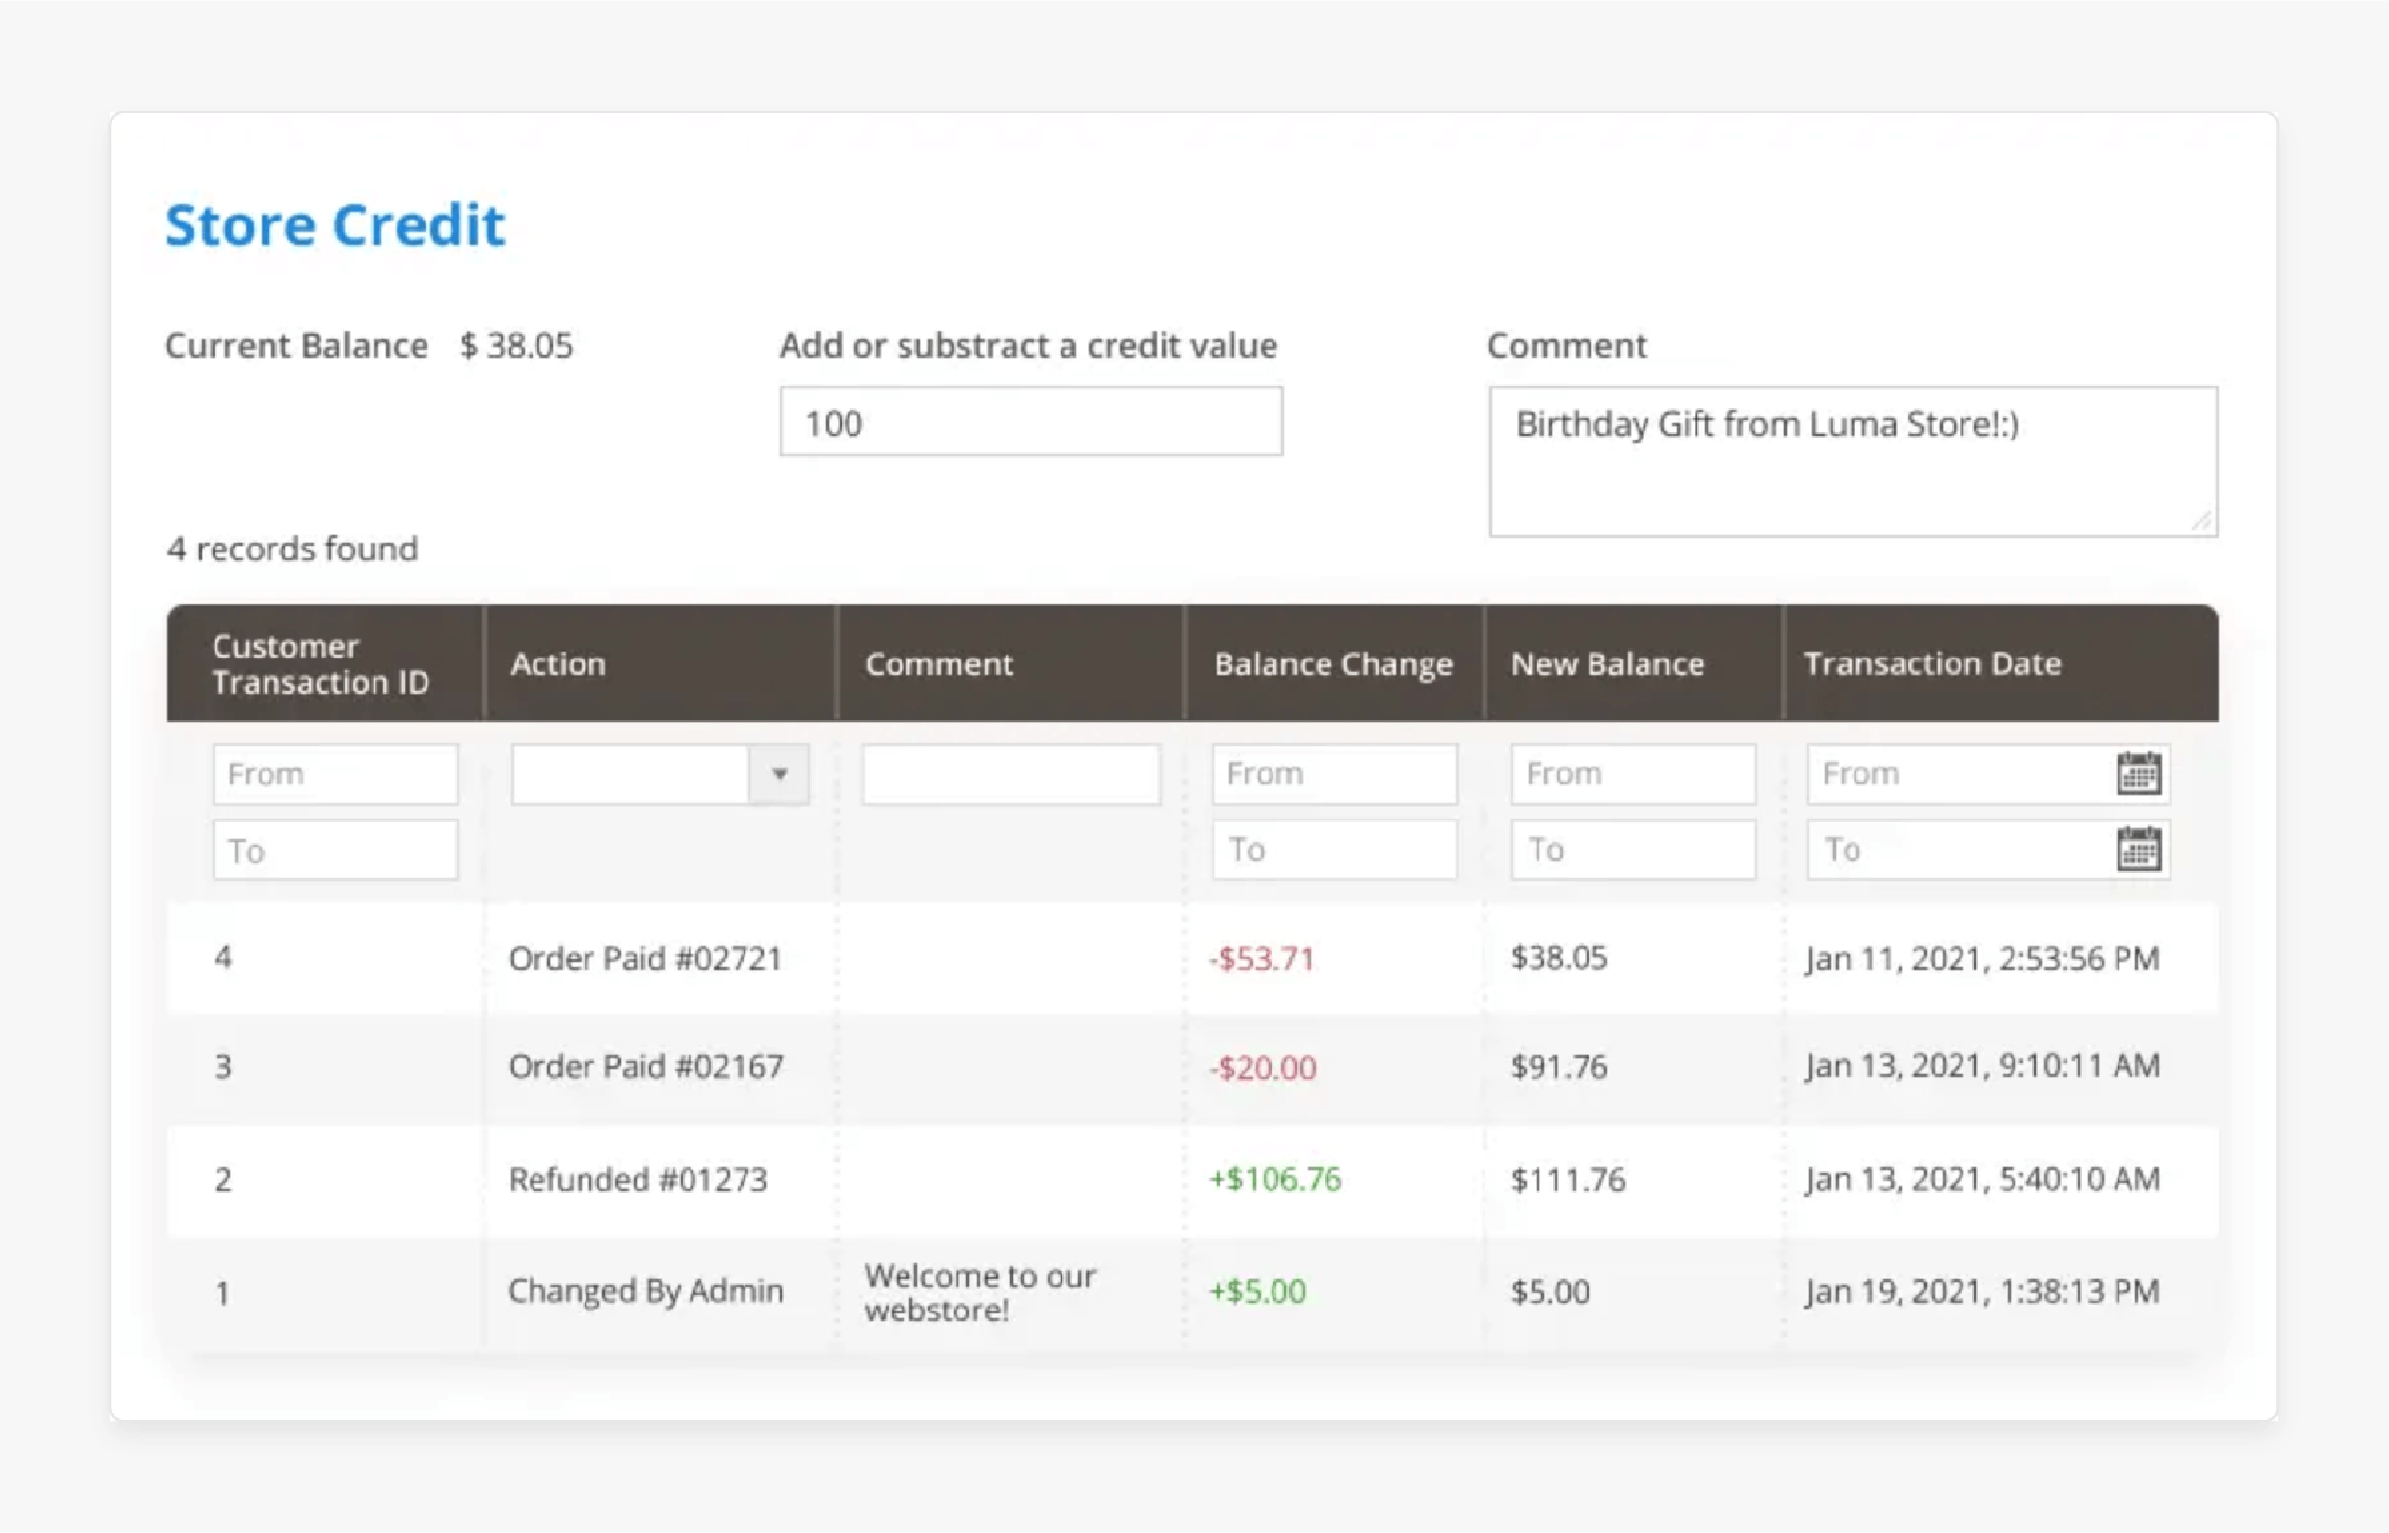
Task: Sort by Balance Change column header
Action: tap(1333, 665)
